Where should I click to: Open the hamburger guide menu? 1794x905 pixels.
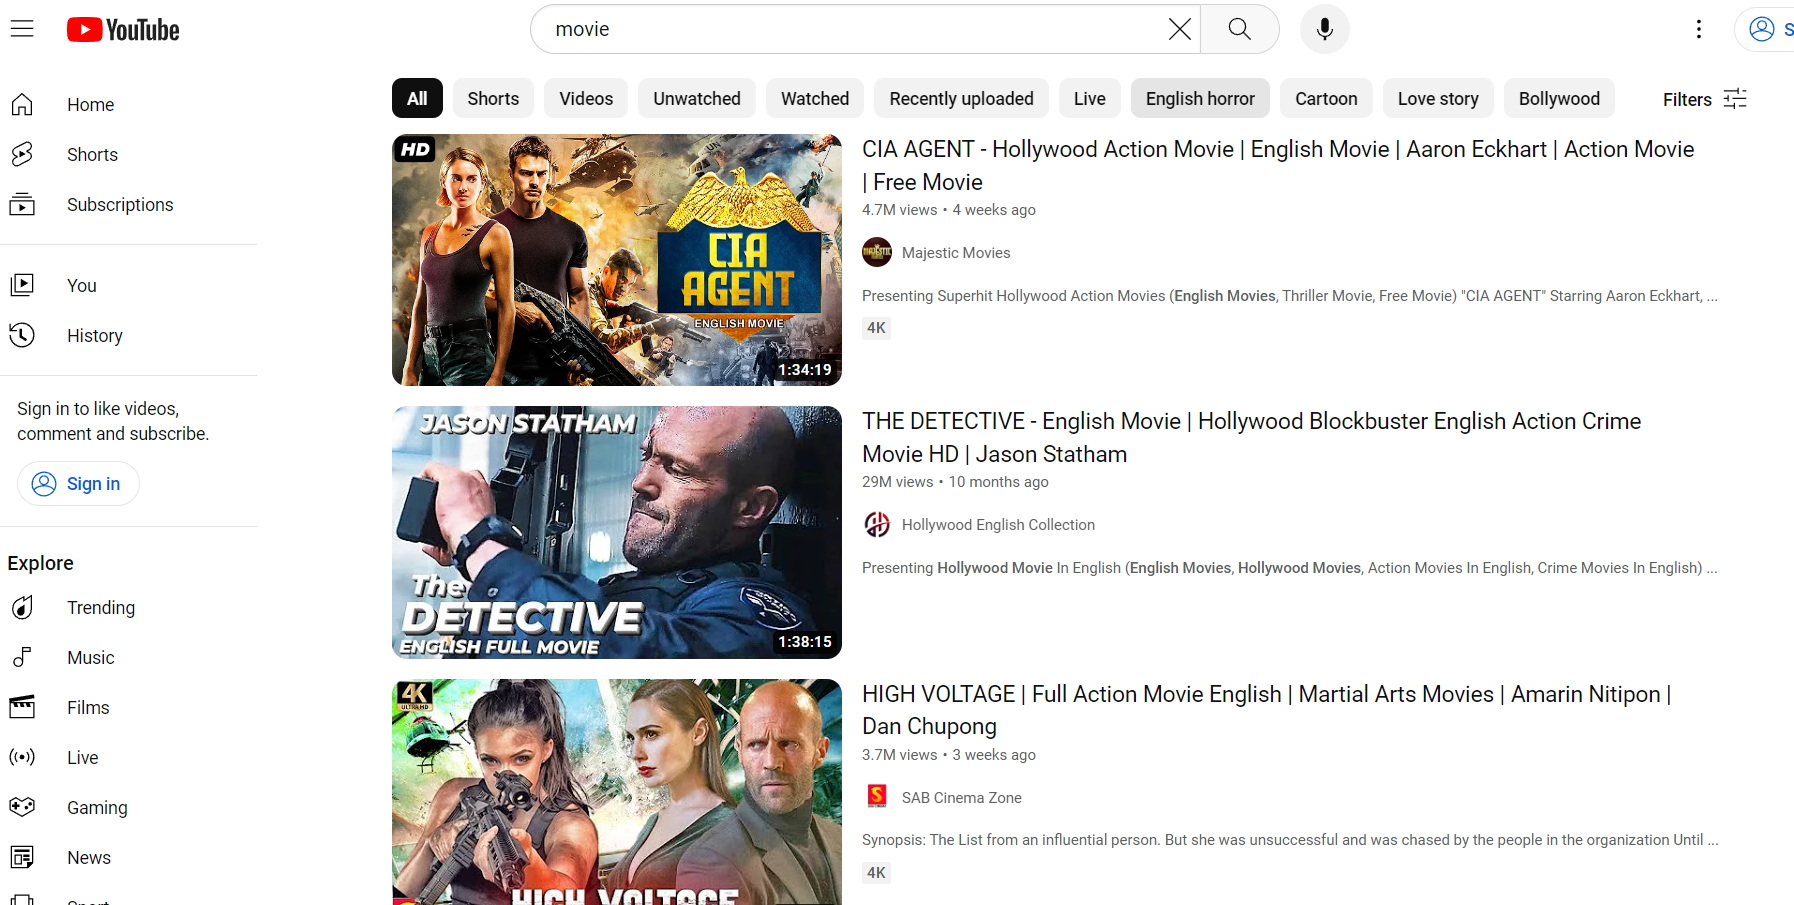22,29
